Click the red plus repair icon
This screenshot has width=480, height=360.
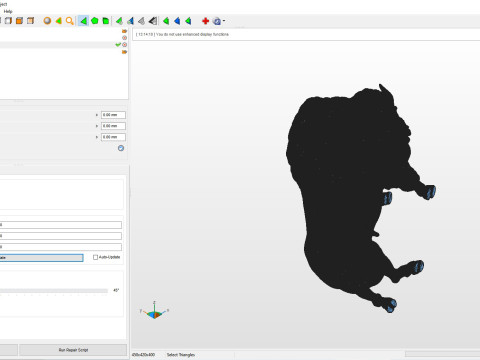tap(205, 21)
